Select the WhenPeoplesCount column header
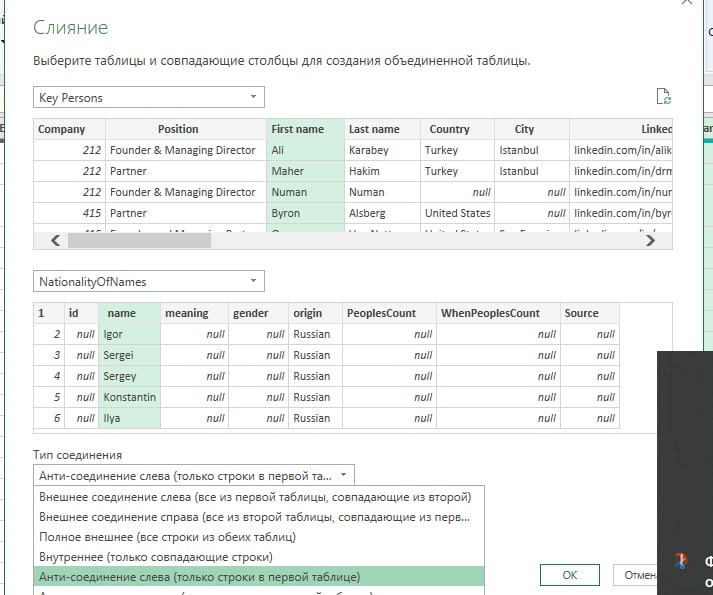 pyautogui.click(x=498, y=313)
